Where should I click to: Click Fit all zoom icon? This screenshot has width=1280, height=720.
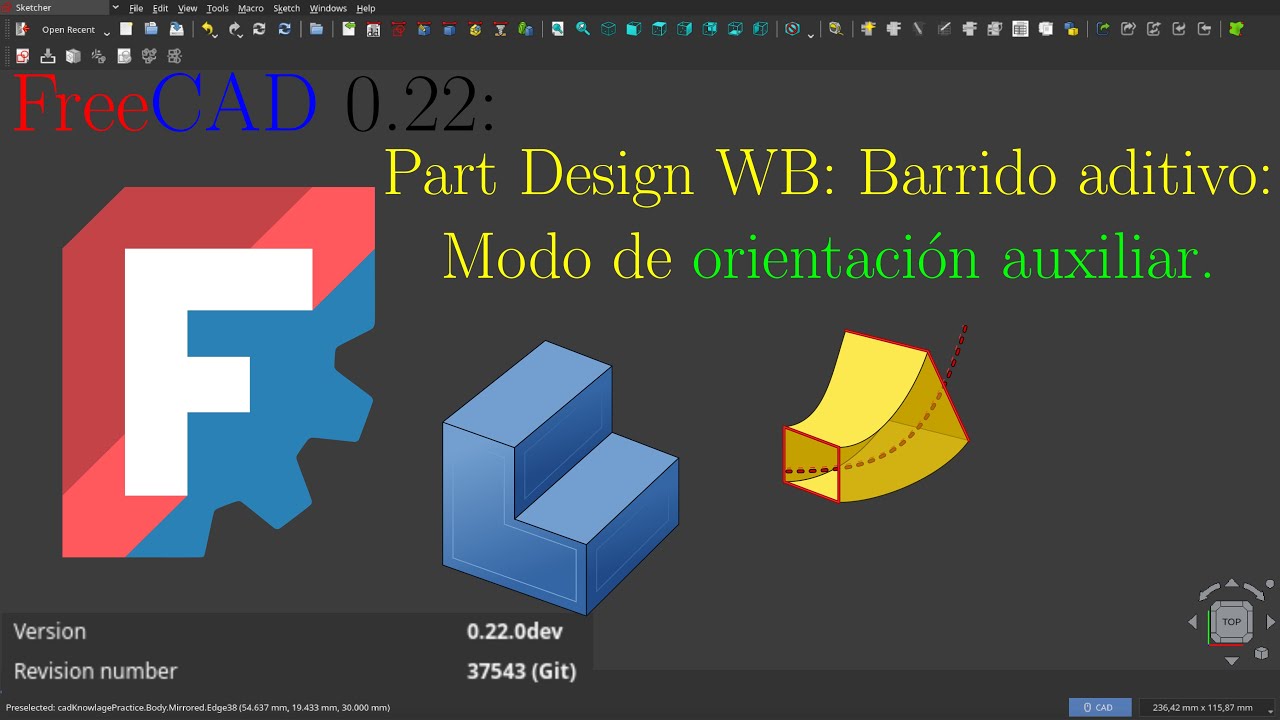click(557, 29)
